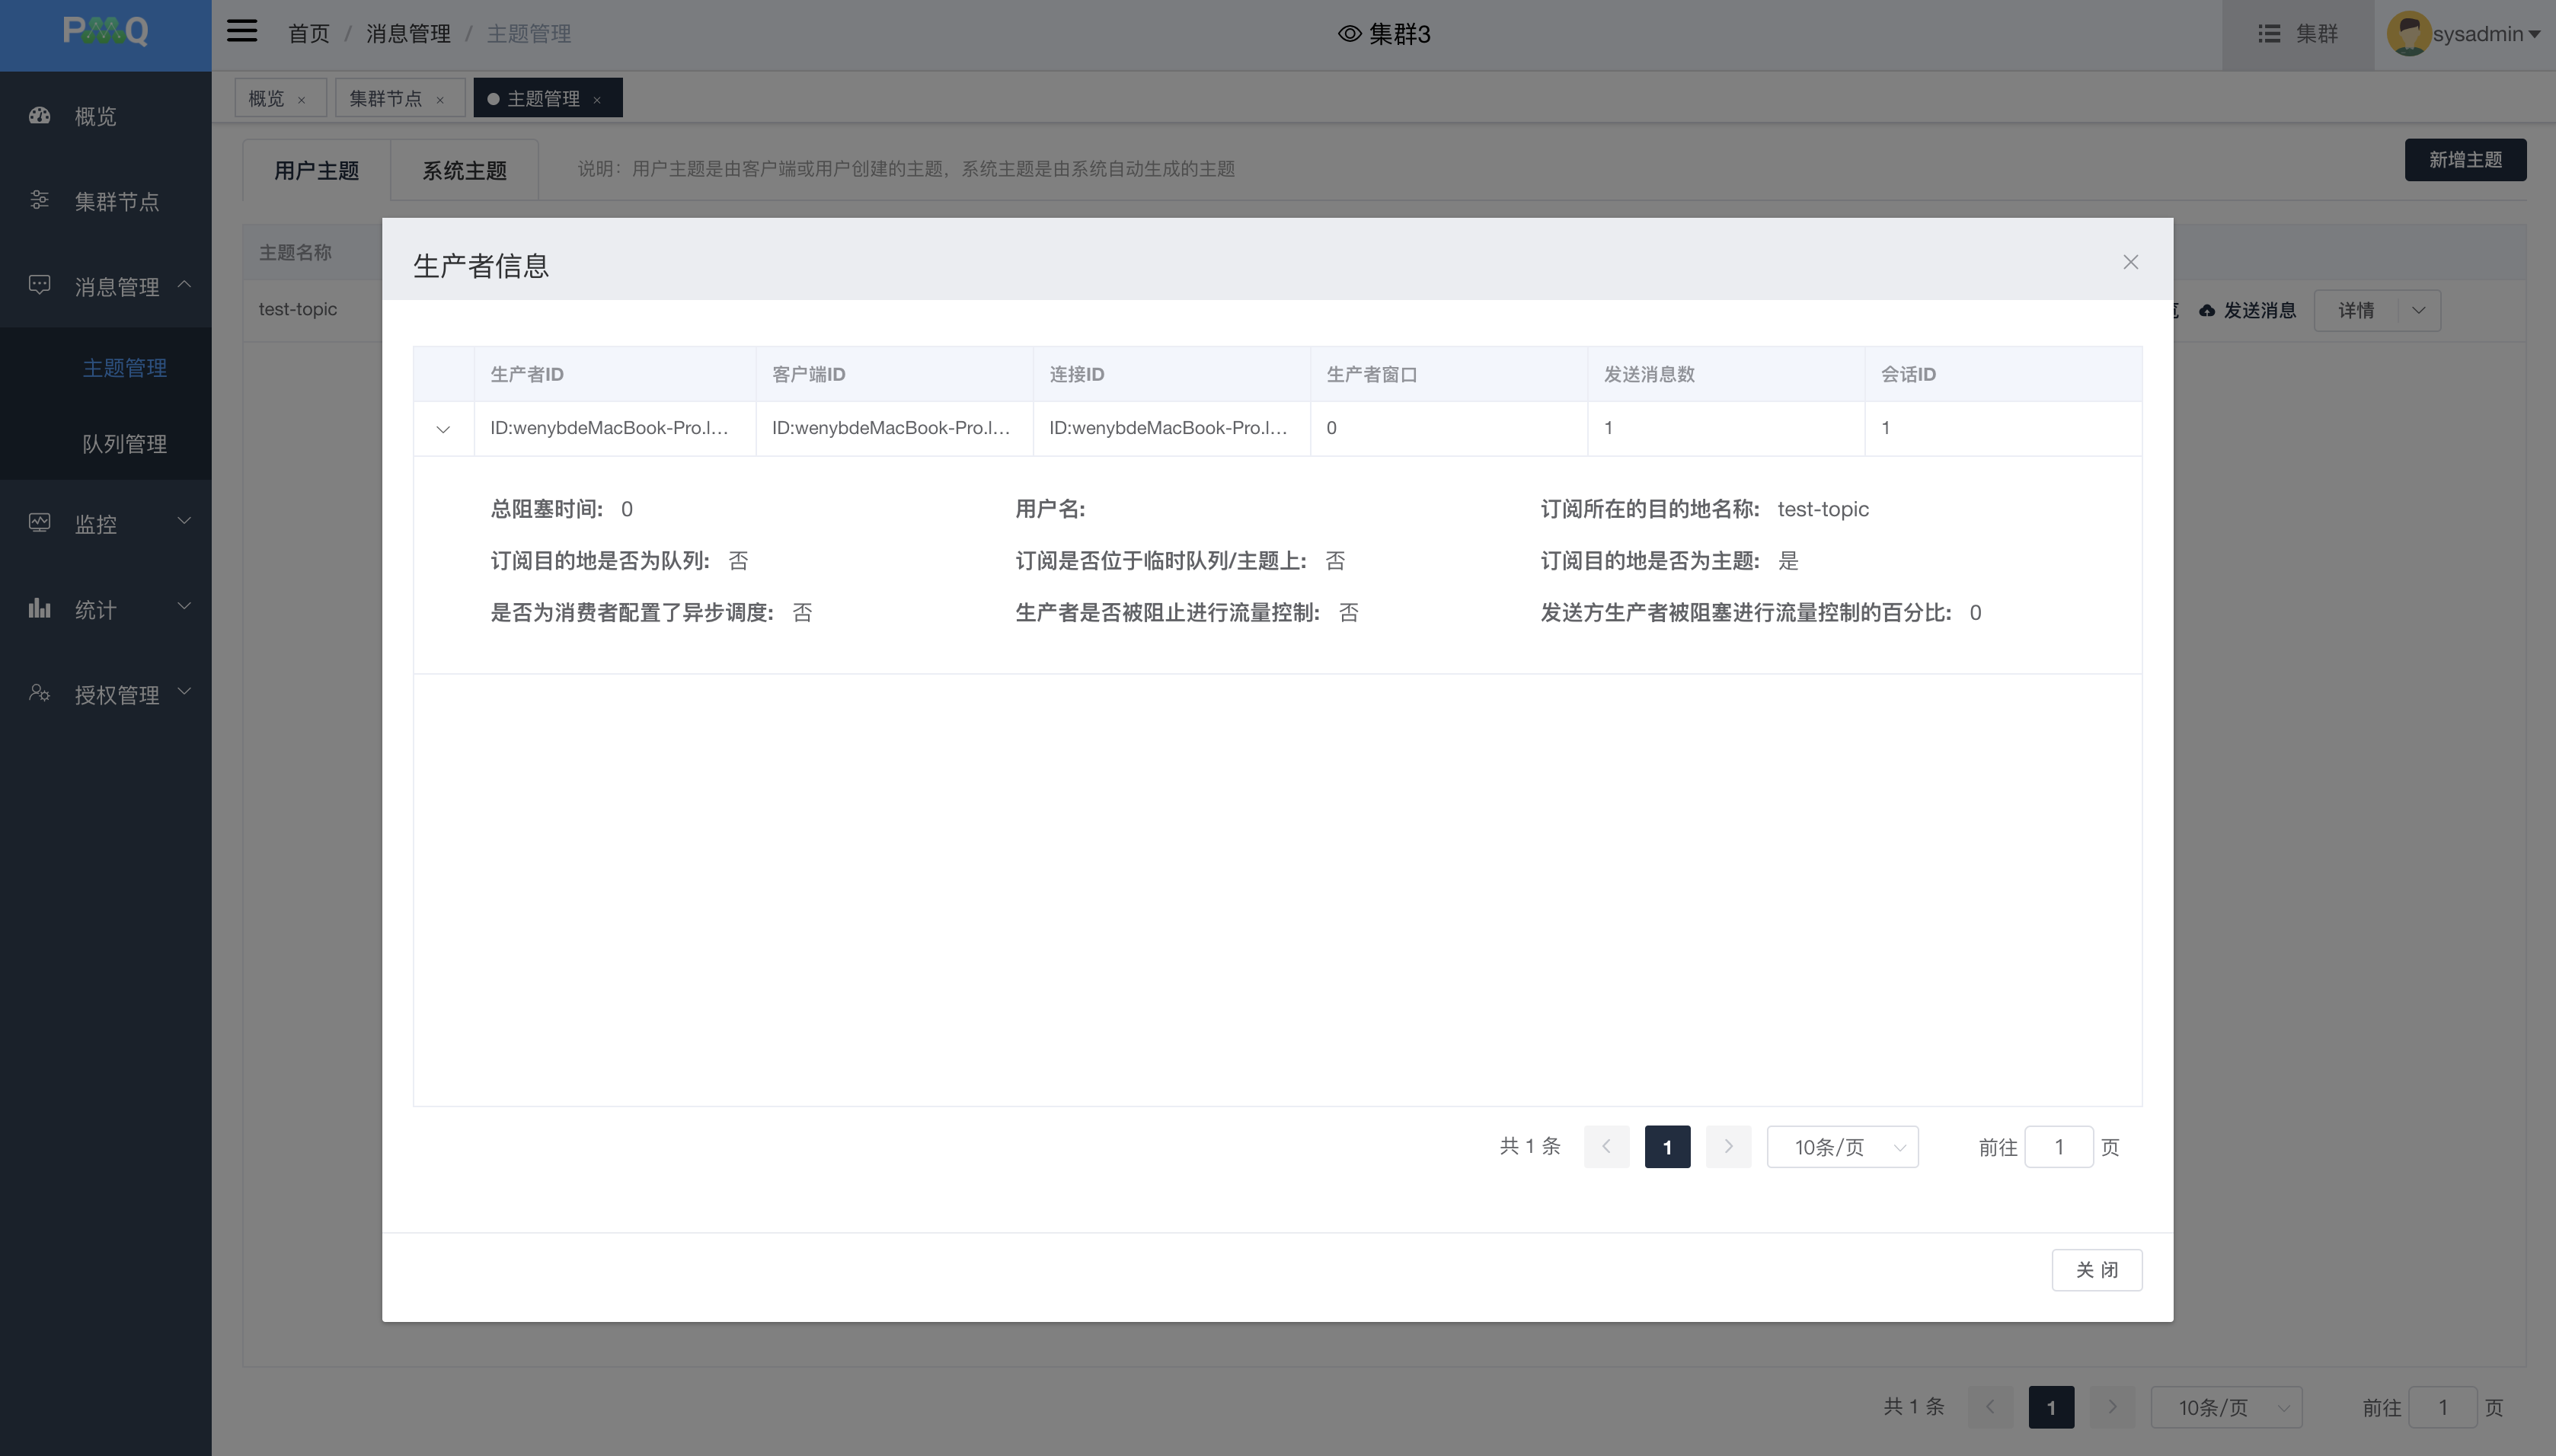This screenshot has width=2556, height=1456.
Task: Open the 详情 dropdown arrow
Action: pos(2418,310)
